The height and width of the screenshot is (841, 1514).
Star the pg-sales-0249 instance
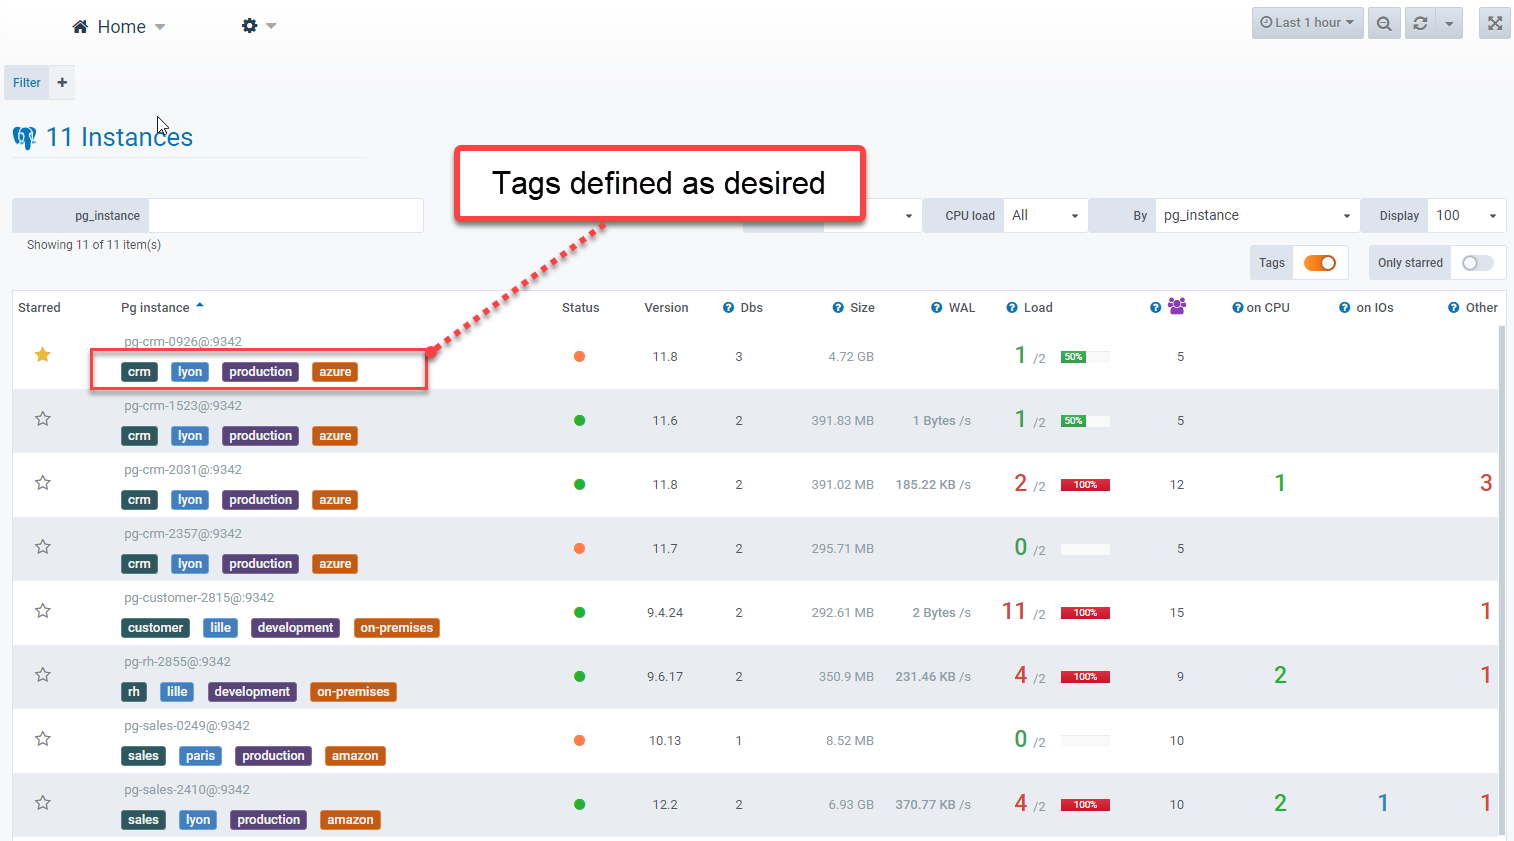tap(43, 739)
